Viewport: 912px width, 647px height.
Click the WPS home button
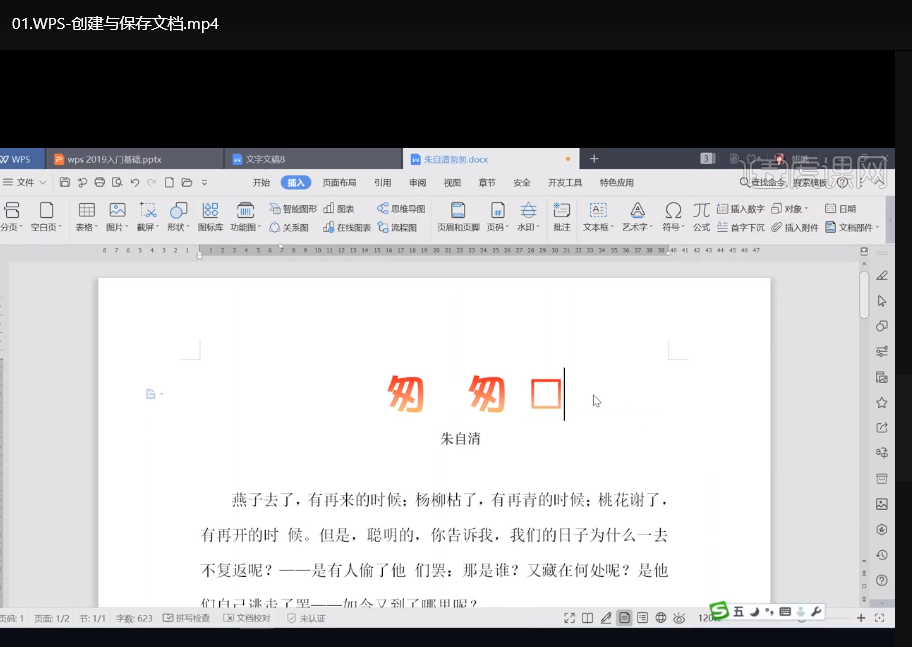pyautogui.click(x=21, y=159)
